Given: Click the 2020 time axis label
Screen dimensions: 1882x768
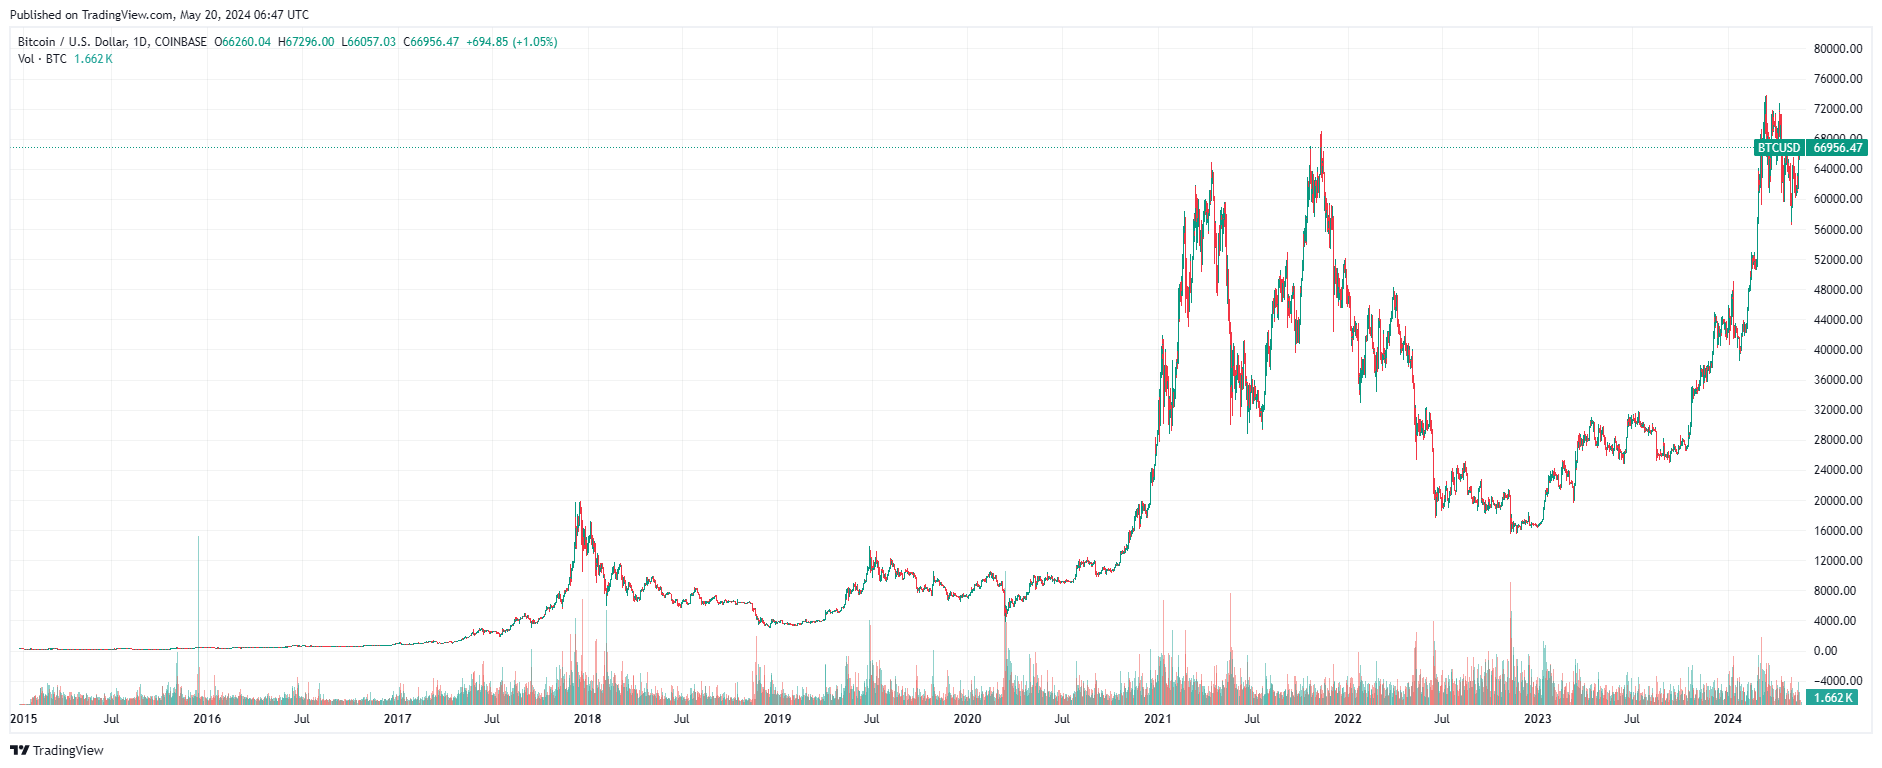Looking at the screenshot, I should pos(967,719).
